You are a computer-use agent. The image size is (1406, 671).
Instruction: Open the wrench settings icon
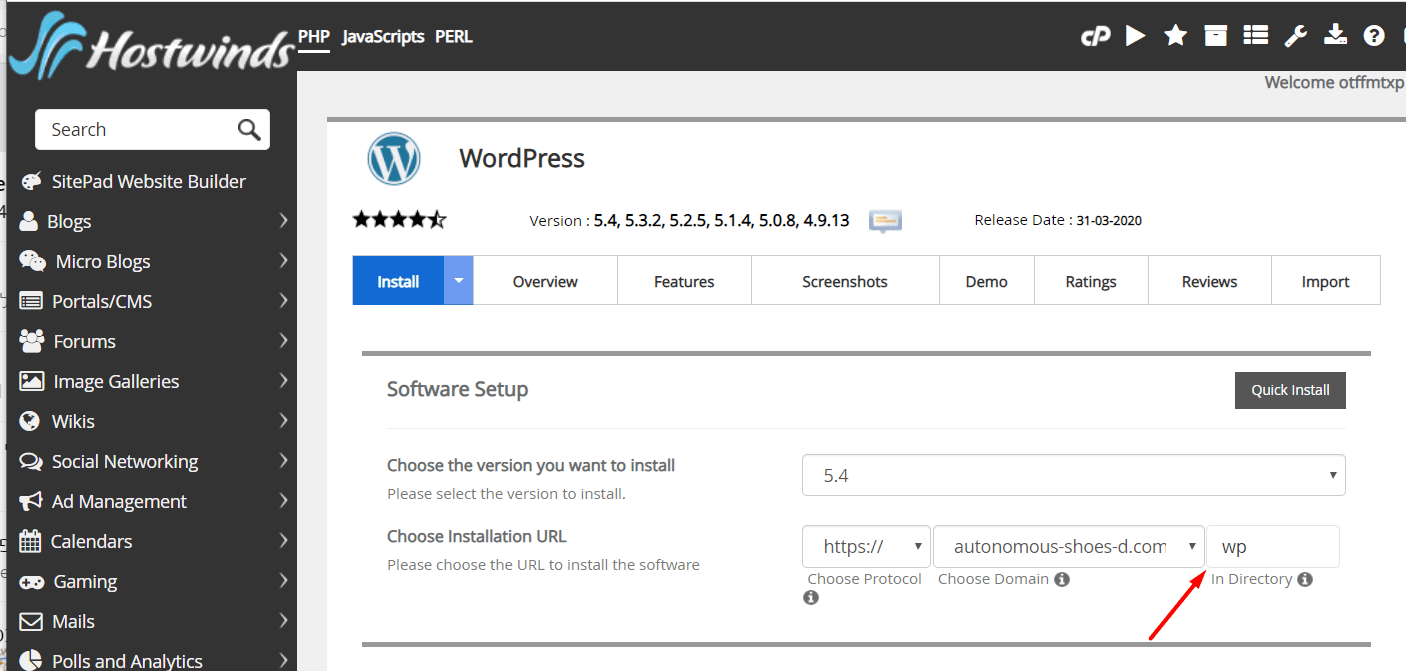(1295, 36)
